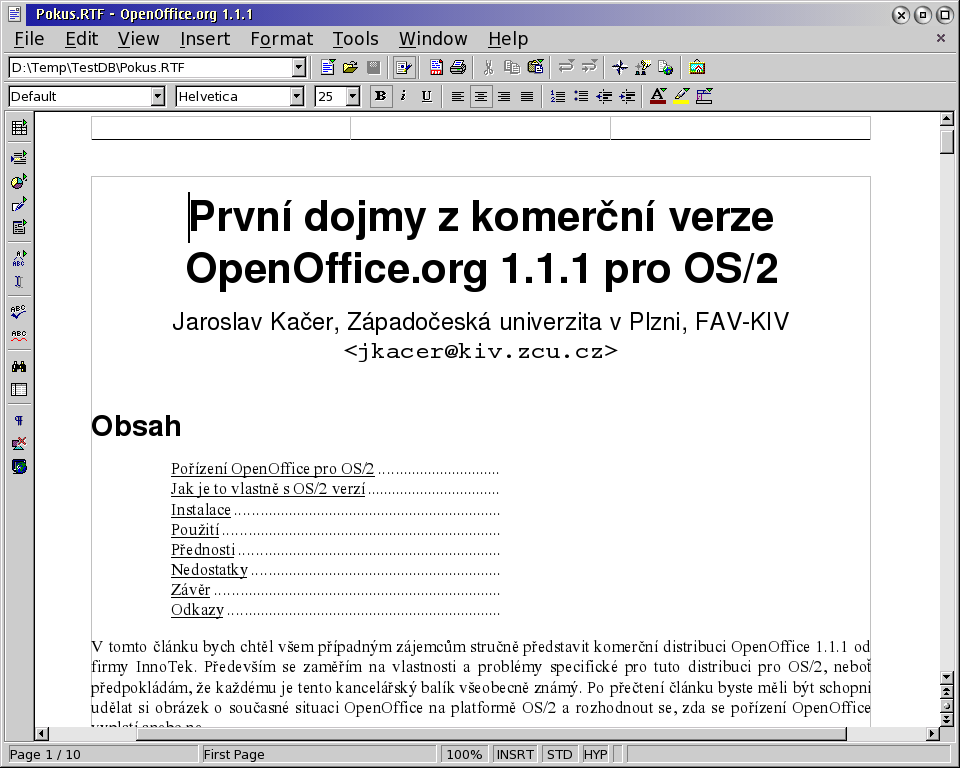The height and width of the screenshot is (768, 960).
Task: Click the Paragraph Background button
Action: (704, 96)
